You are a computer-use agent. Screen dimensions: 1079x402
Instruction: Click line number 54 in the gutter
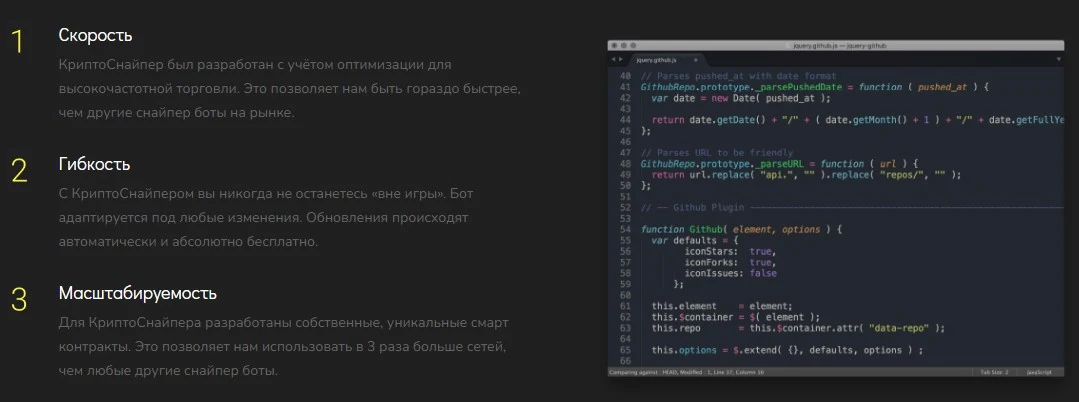coord(625,229)
